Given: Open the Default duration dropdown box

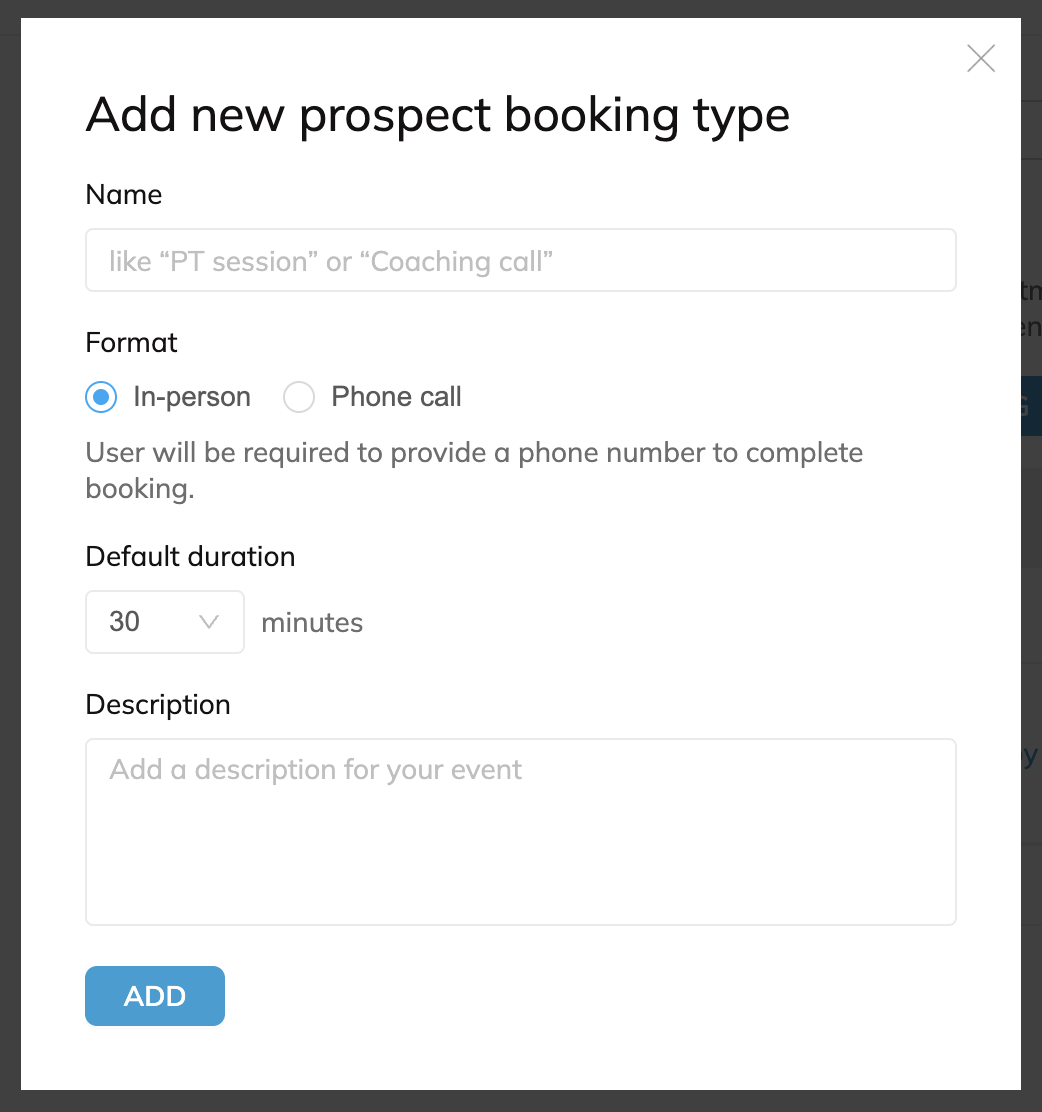Looking at the screenshot, I should click(165, 622).
